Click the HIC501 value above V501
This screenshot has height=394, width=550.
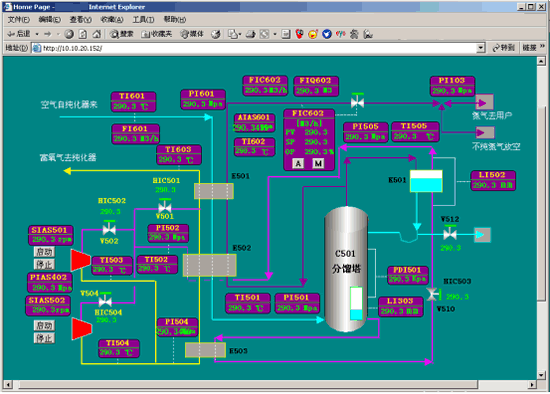[166, 190]
